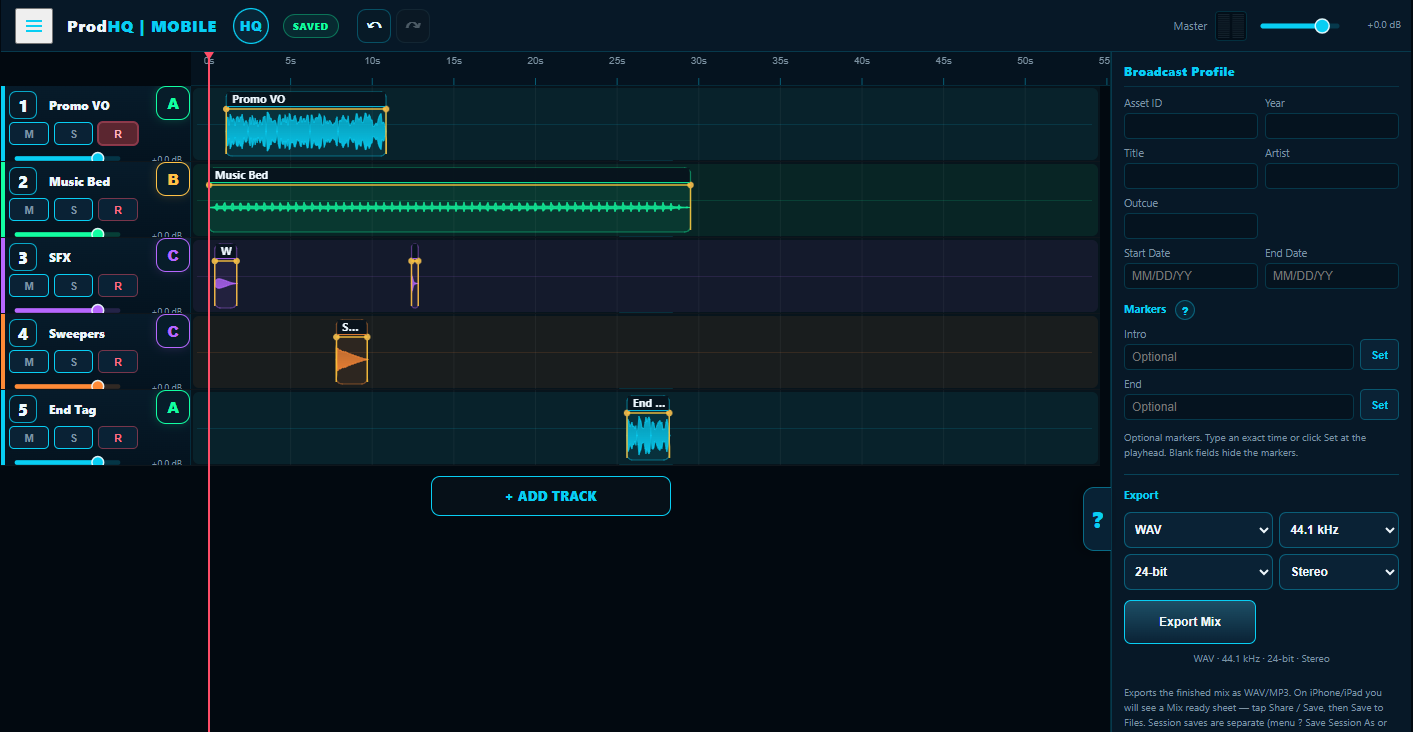
Task: Adjust SFX track volume slider
Action: [67, 309]
